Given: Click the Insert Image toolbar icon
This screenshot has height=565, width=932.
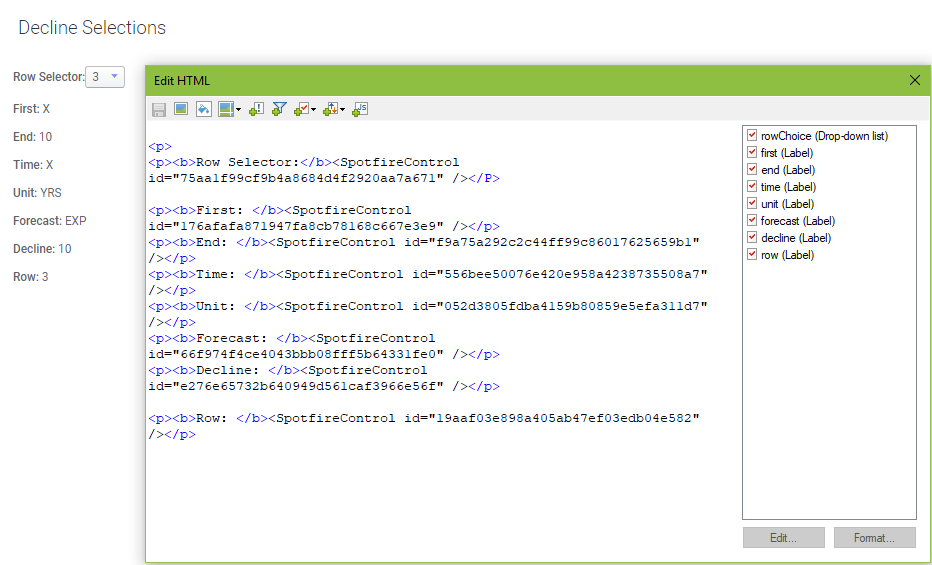Looking at the screenshot, I should [181, 109].
